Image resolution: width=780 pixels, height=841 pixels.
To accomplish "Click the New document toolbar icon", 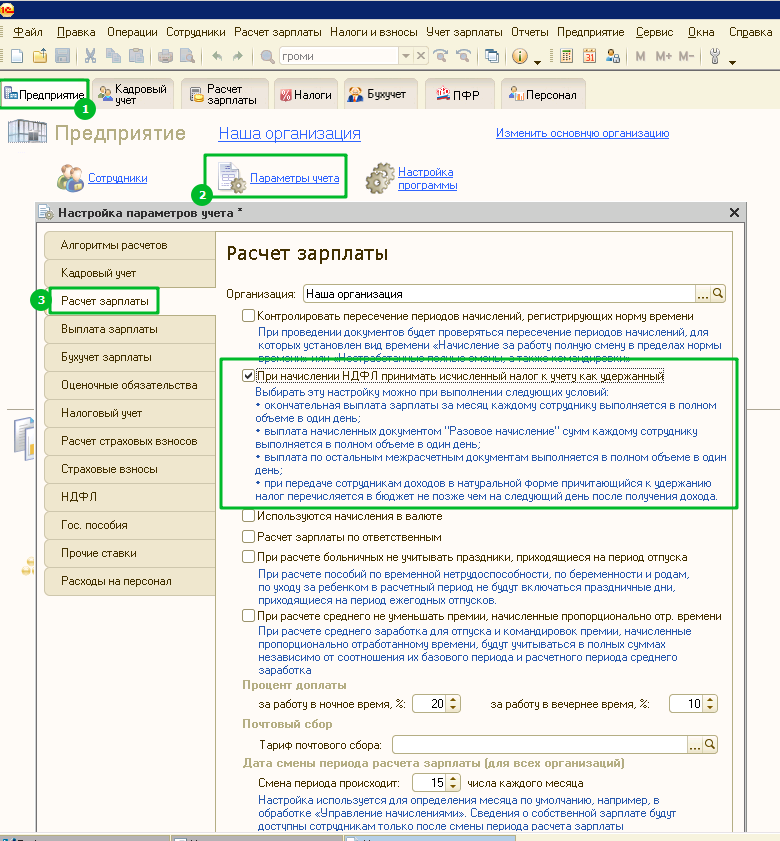I will (x=17, y=56).
